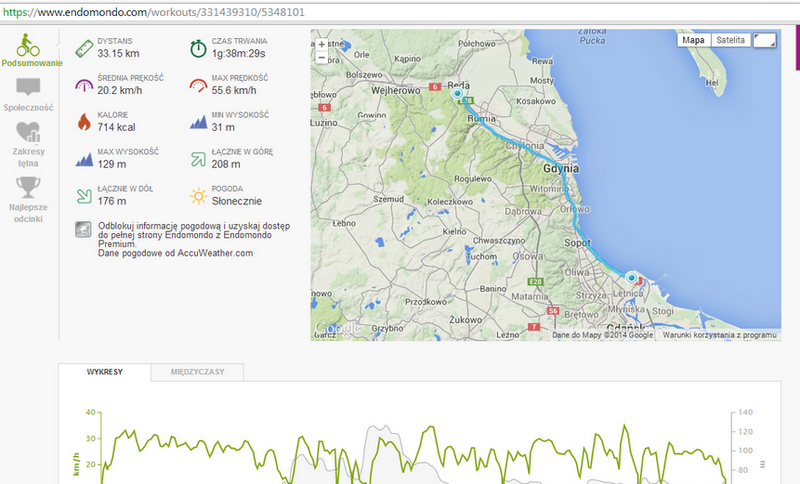Open the Warunki korzystania z programu link
The image size is (800, 484).
(x=719, y=335)
